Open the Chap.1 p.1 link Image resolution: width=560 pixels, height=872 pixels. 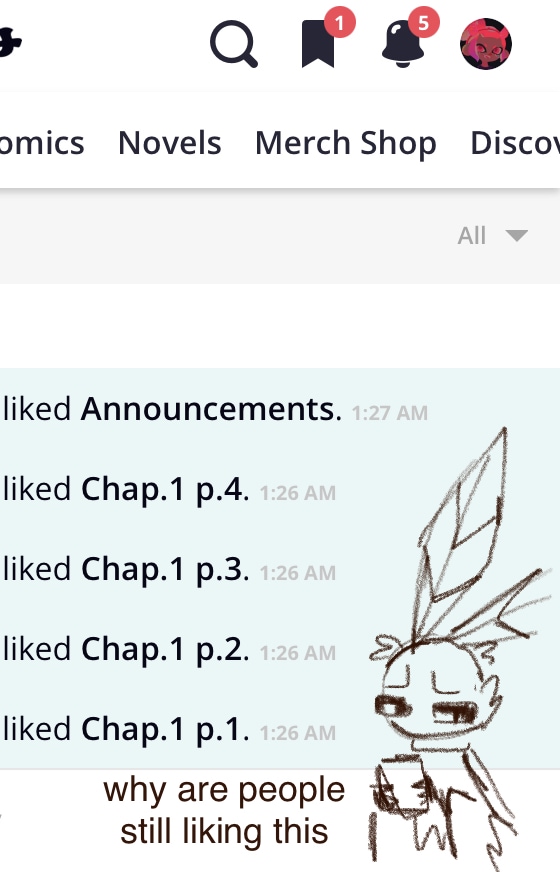165,730
